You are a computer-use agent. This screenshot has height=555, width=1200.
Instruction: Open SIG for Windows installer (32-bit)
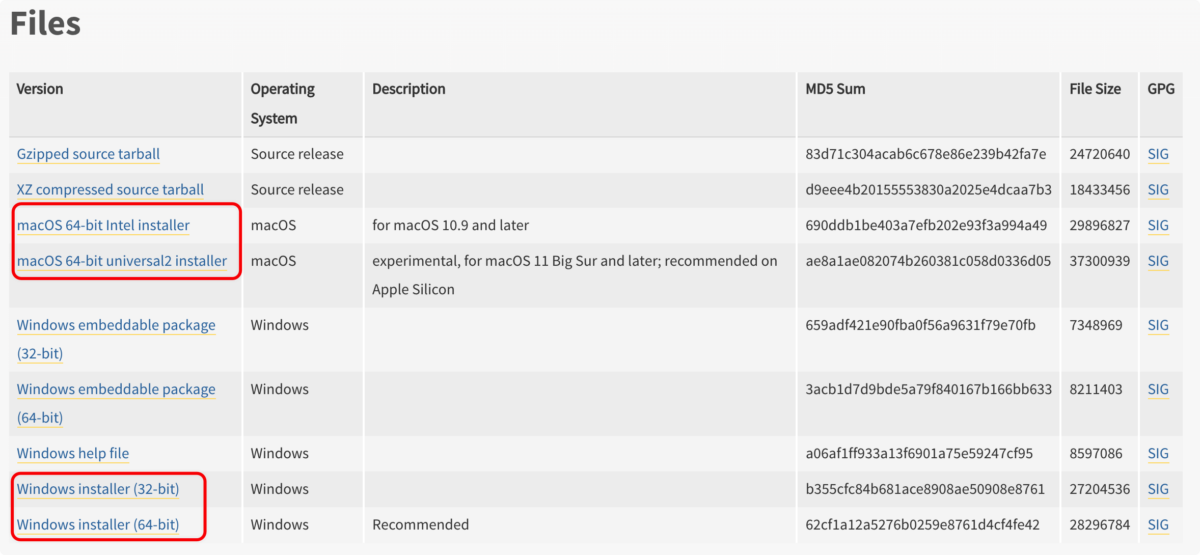click(1158, 489)
